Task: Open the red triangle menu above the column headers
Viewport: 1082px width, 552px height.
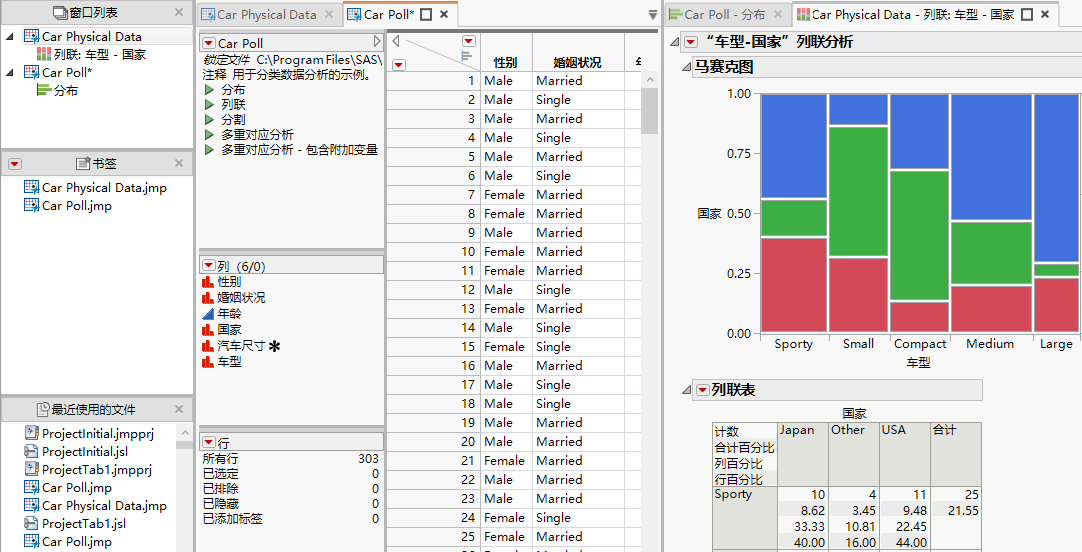Action: [469, 41]
